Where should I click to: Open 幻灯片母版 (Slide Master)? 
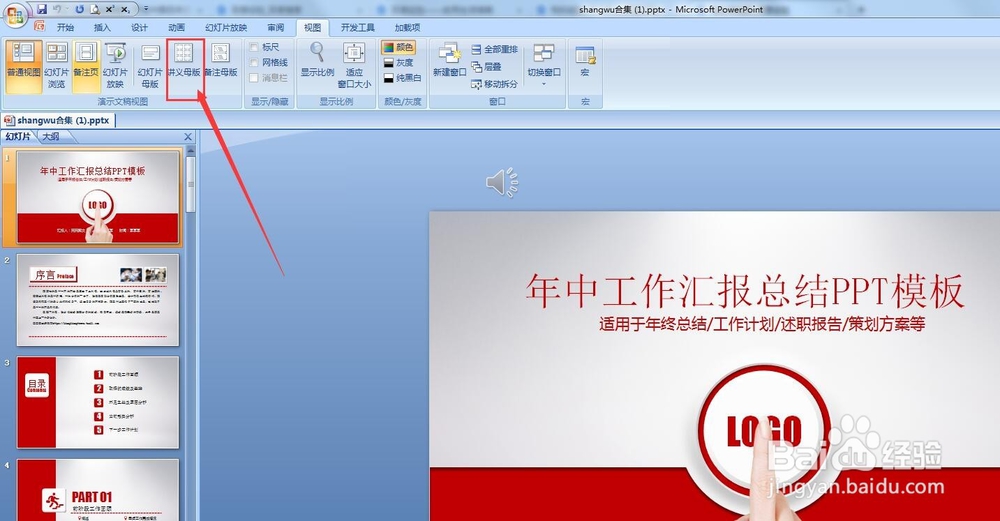coord(151,66)
